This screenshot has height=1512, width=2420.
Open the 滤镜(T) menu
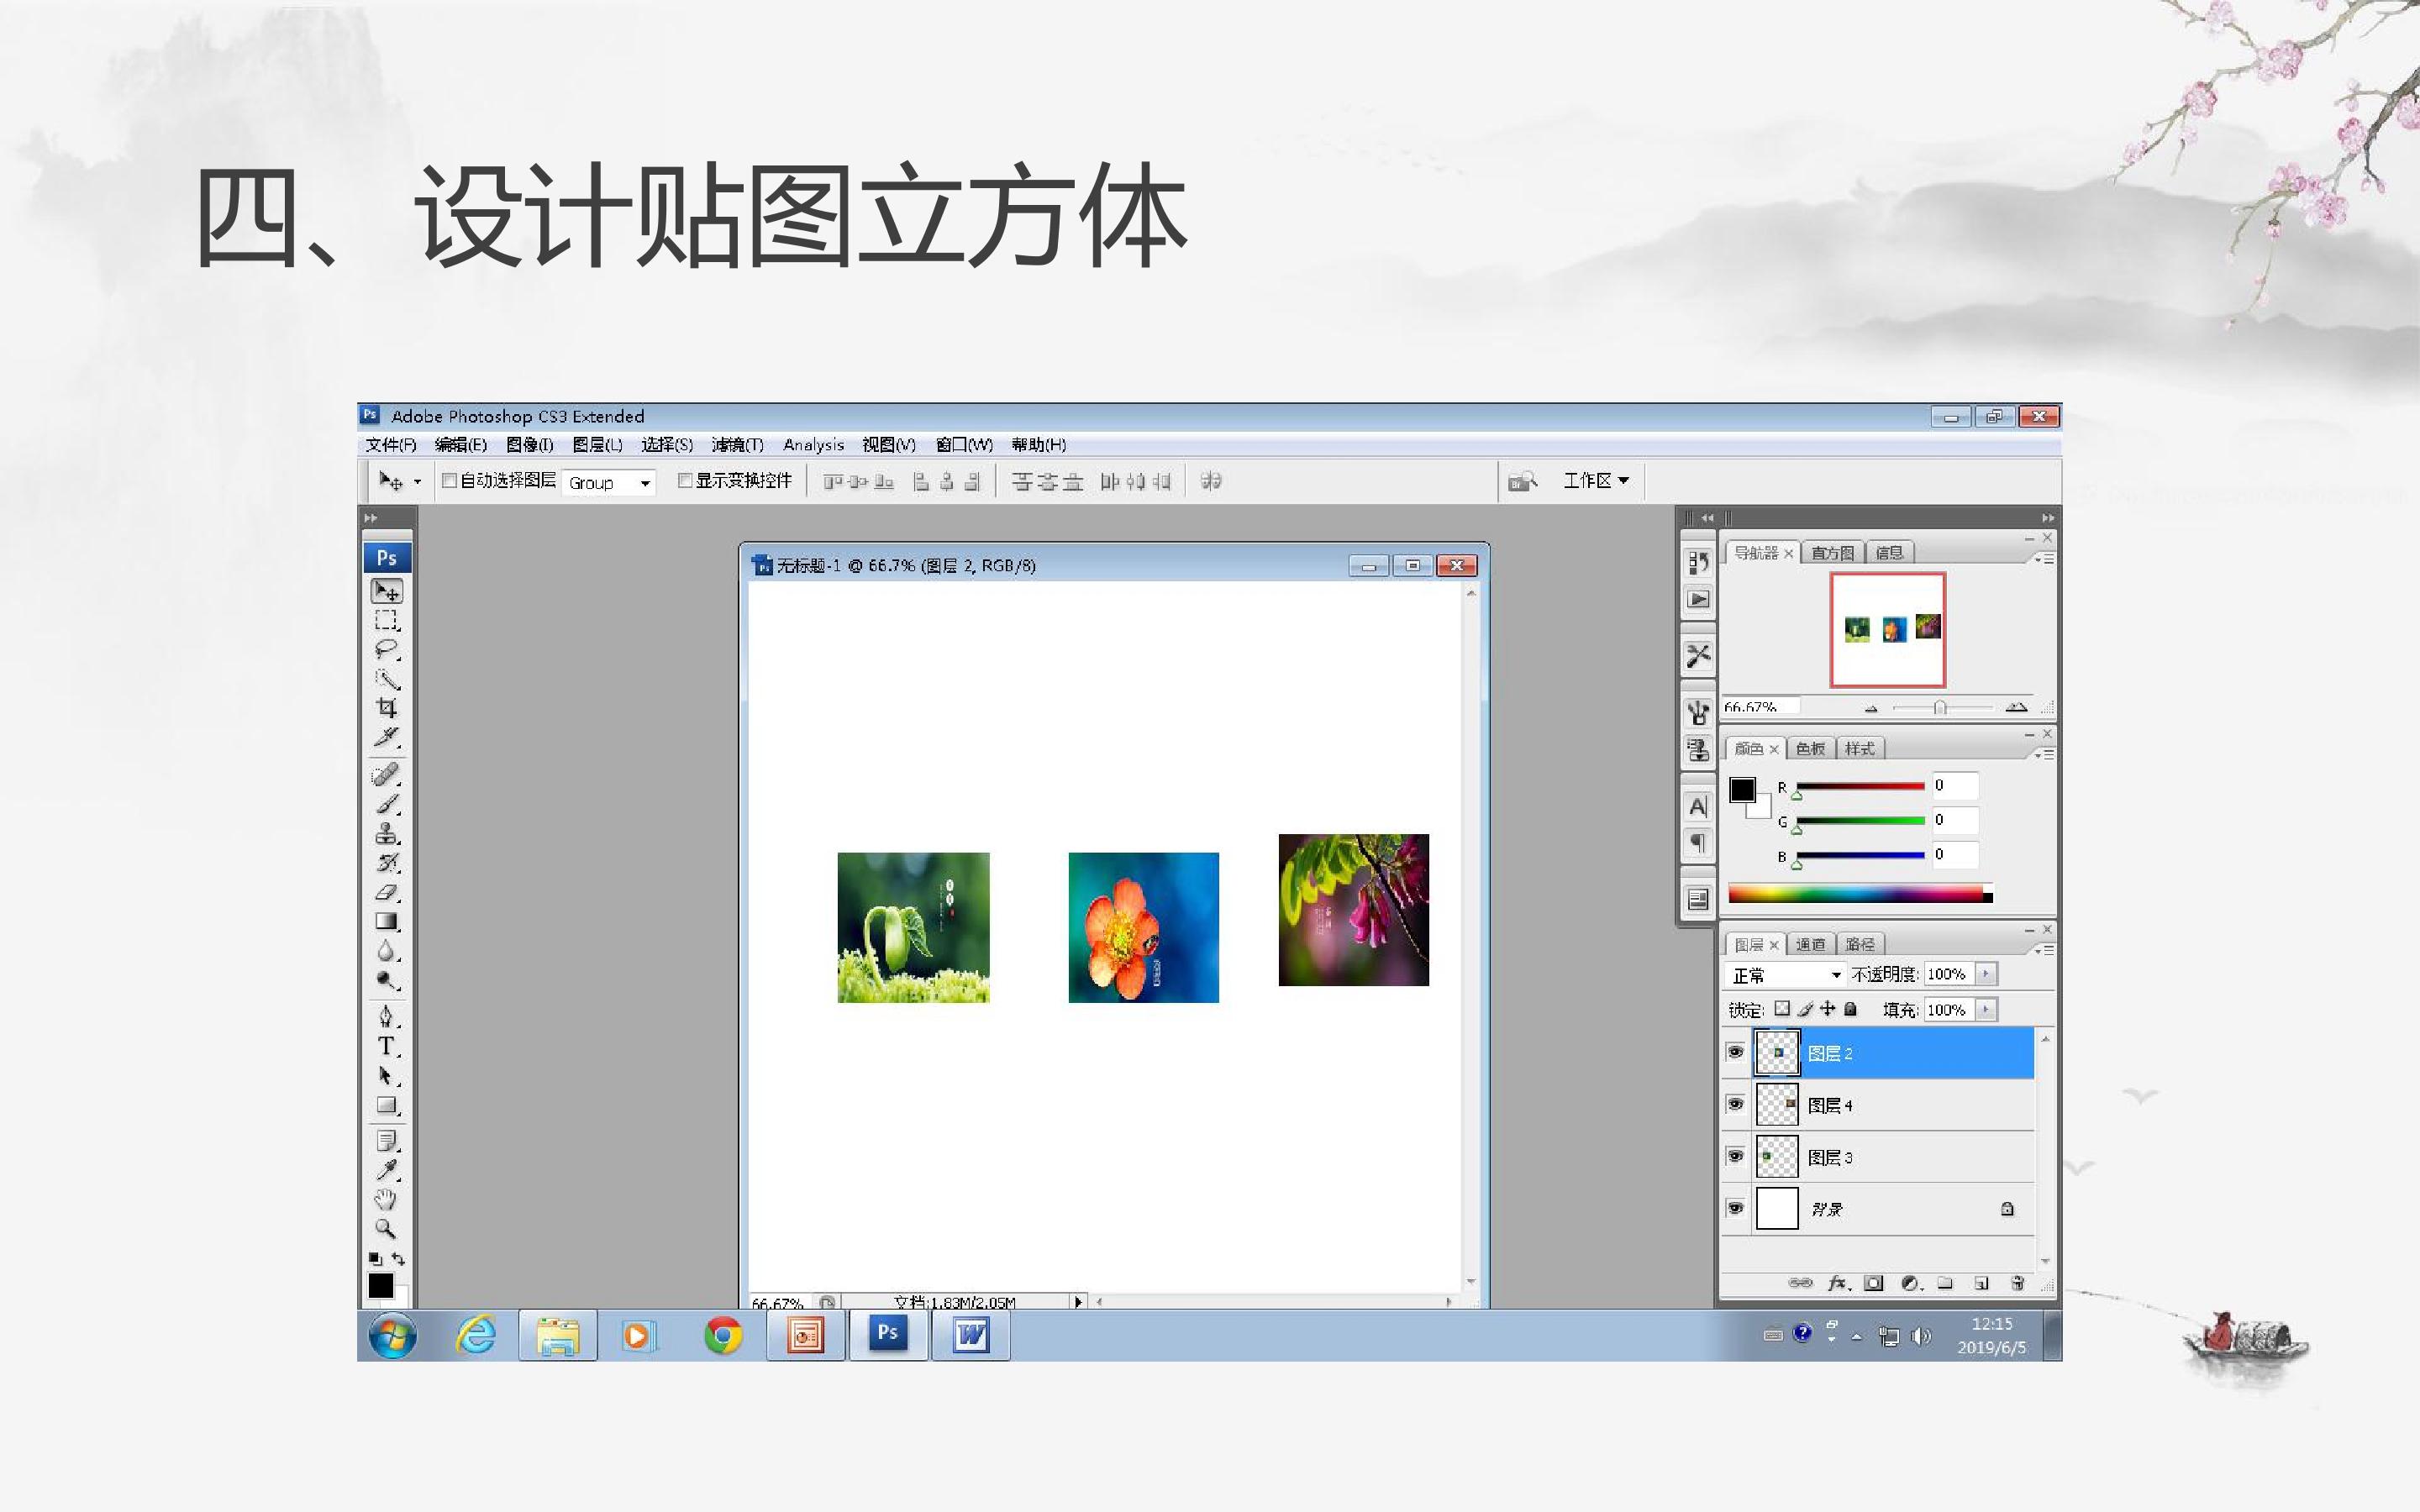737,445
